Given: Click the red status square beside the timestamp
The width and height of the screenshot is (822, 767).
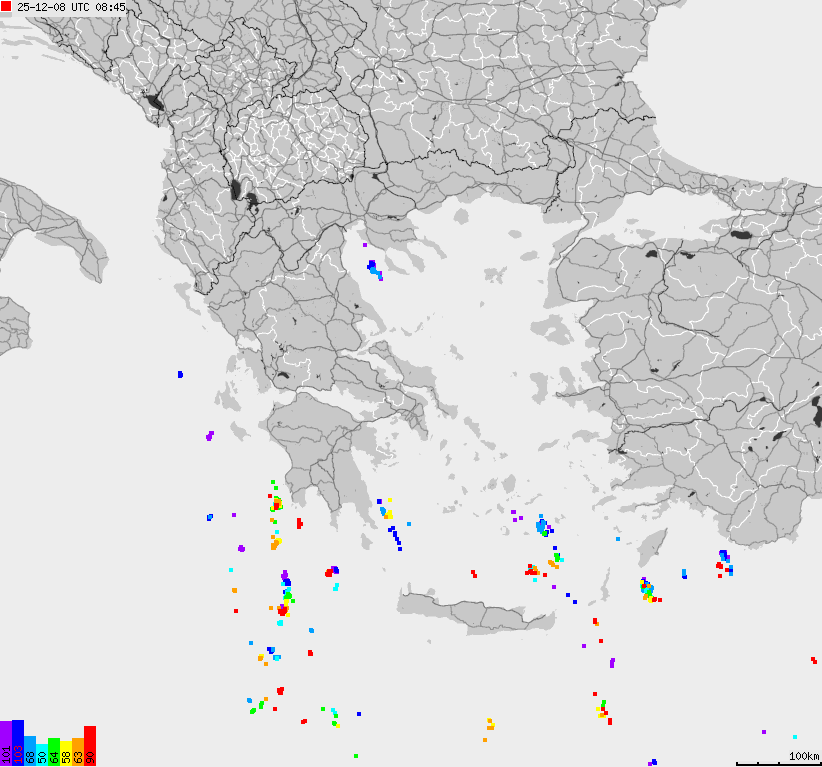Looking at the screenshot, I should (x=6, y=7).
